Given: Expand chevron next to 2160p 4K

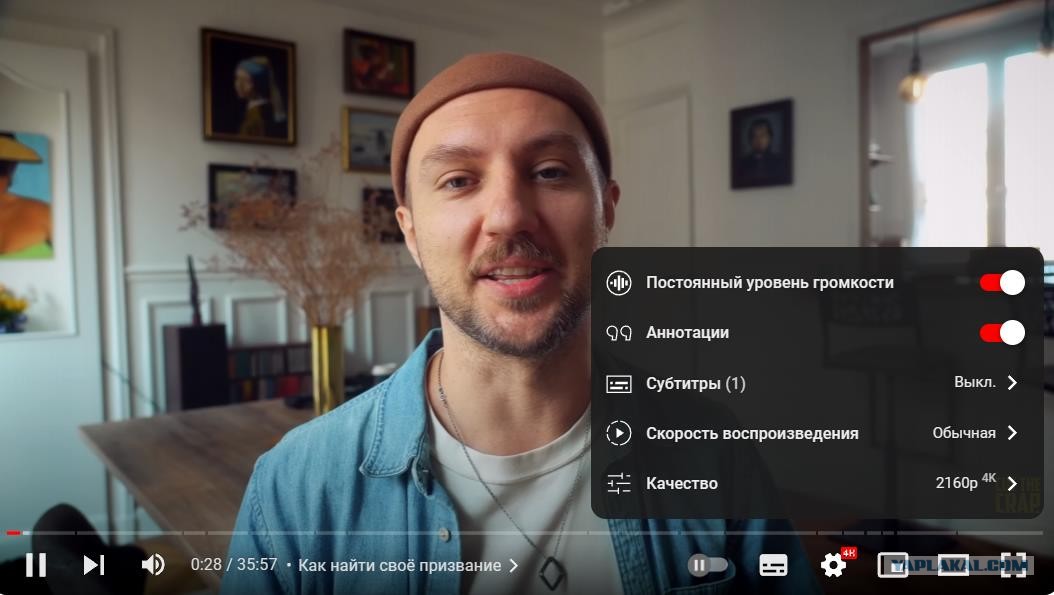Looking at the screenshot, I should pos(1012,483).
